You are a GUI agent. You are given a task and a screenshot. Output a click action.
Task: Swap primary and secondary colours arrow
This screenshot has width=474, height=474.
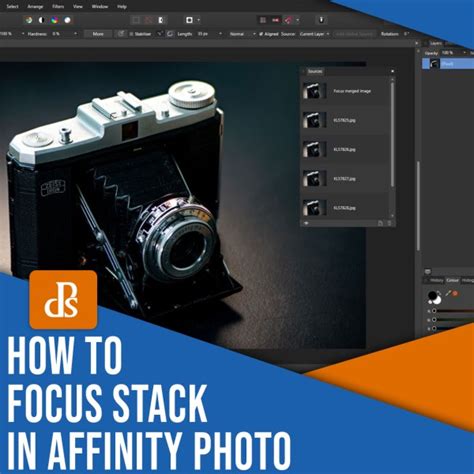tap(439, 293)
